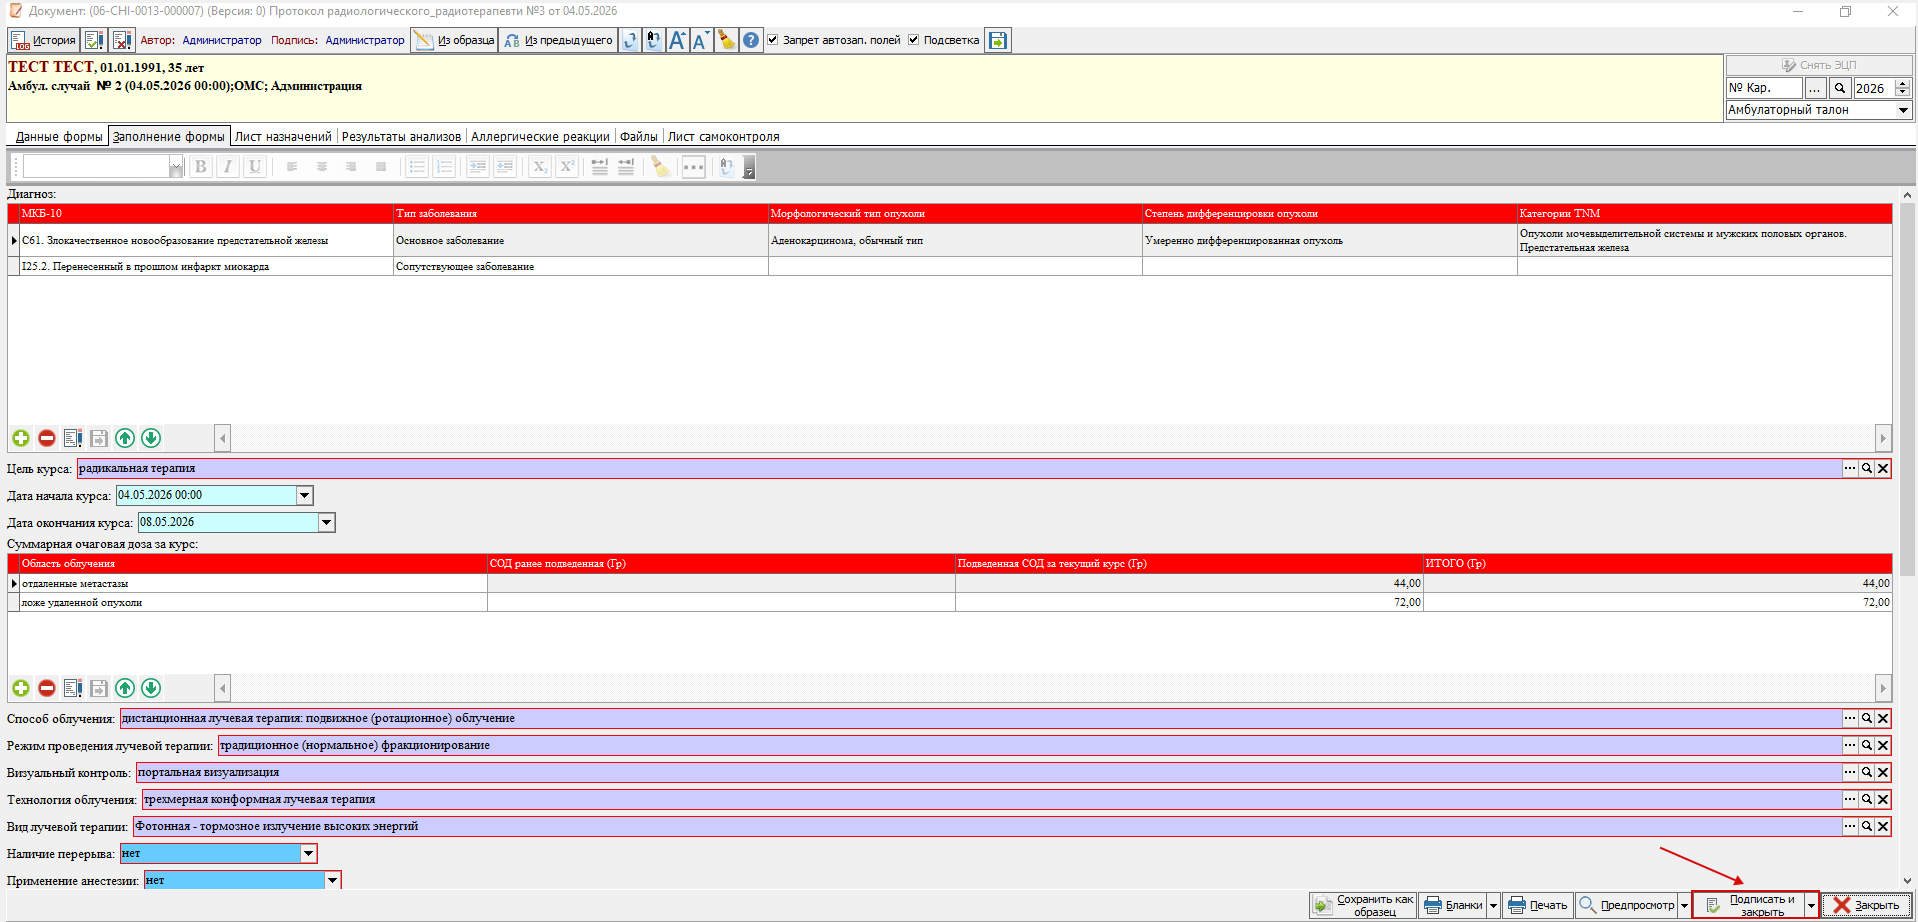
Task: Toggle the Подсветка checkbox
Action: [913, 40]
